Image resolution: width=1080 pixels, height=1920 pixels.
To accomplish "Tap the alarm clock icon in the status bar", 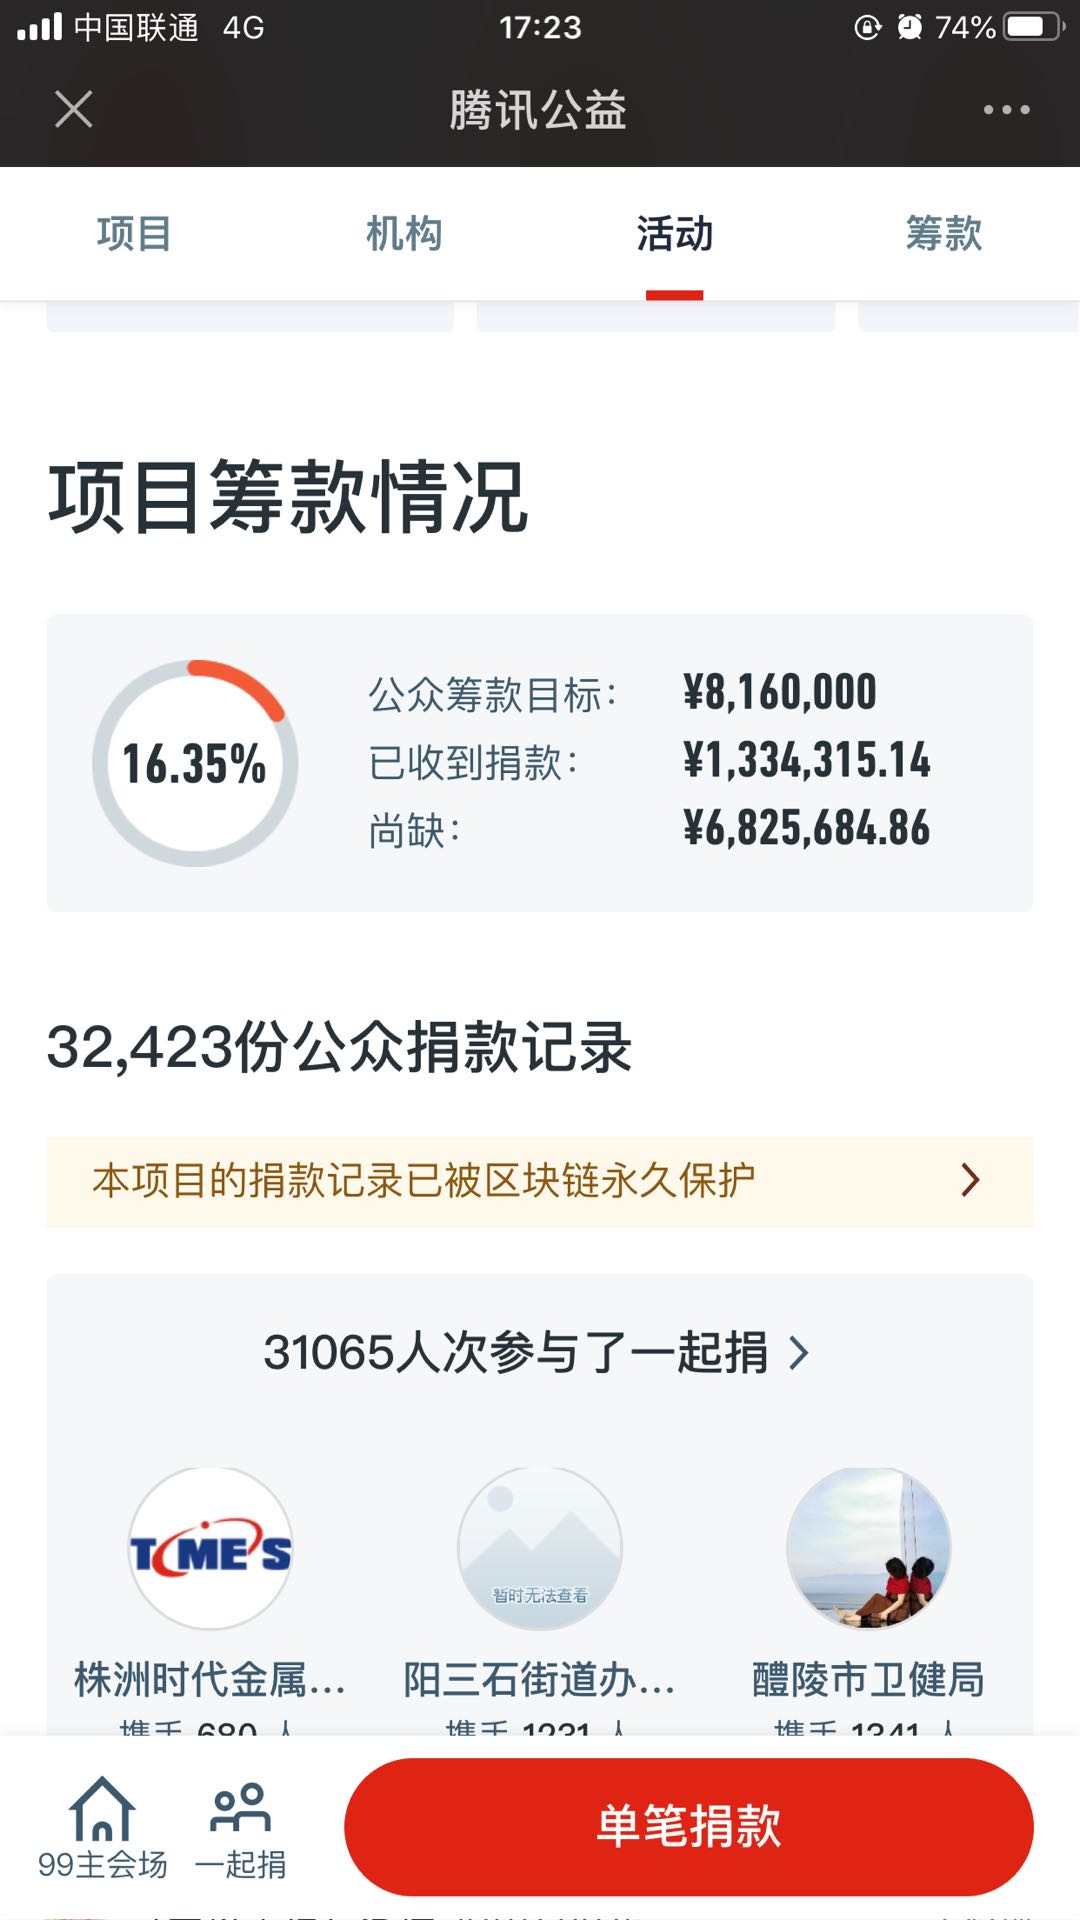I will click(908, 27).
